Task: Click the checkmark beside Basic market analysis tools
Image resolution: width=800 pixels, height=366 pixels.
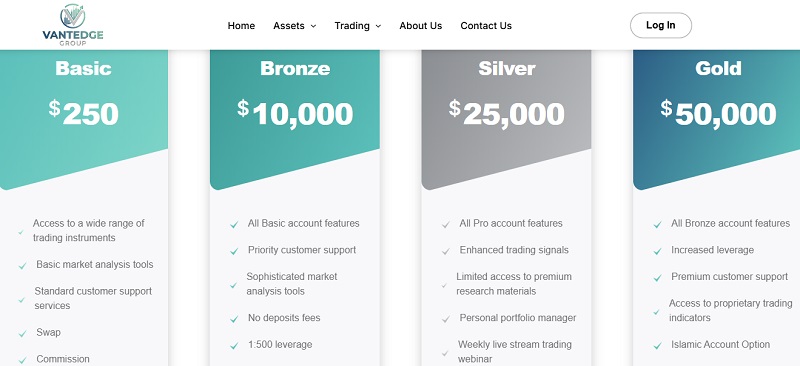Action: 22,266
